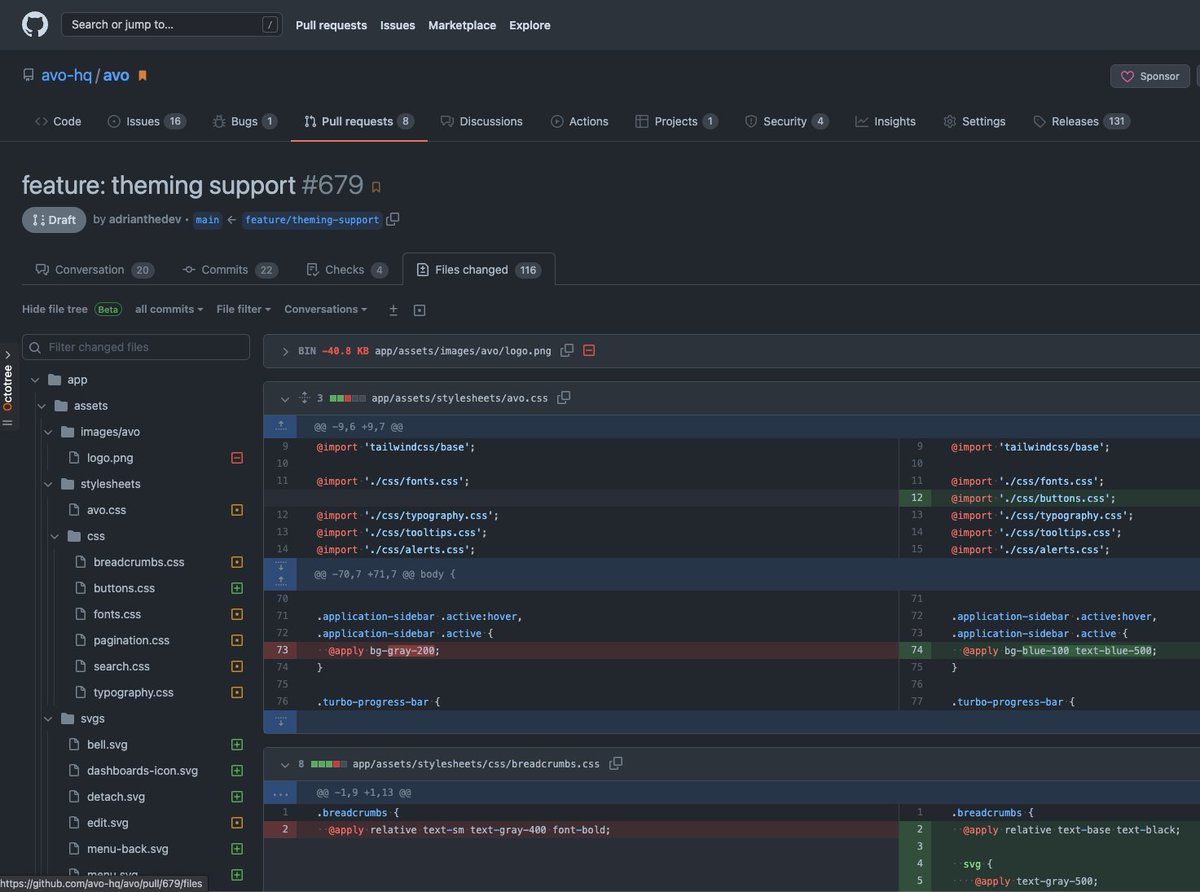Hide the file tree
1200x892 pixels.
55,309
